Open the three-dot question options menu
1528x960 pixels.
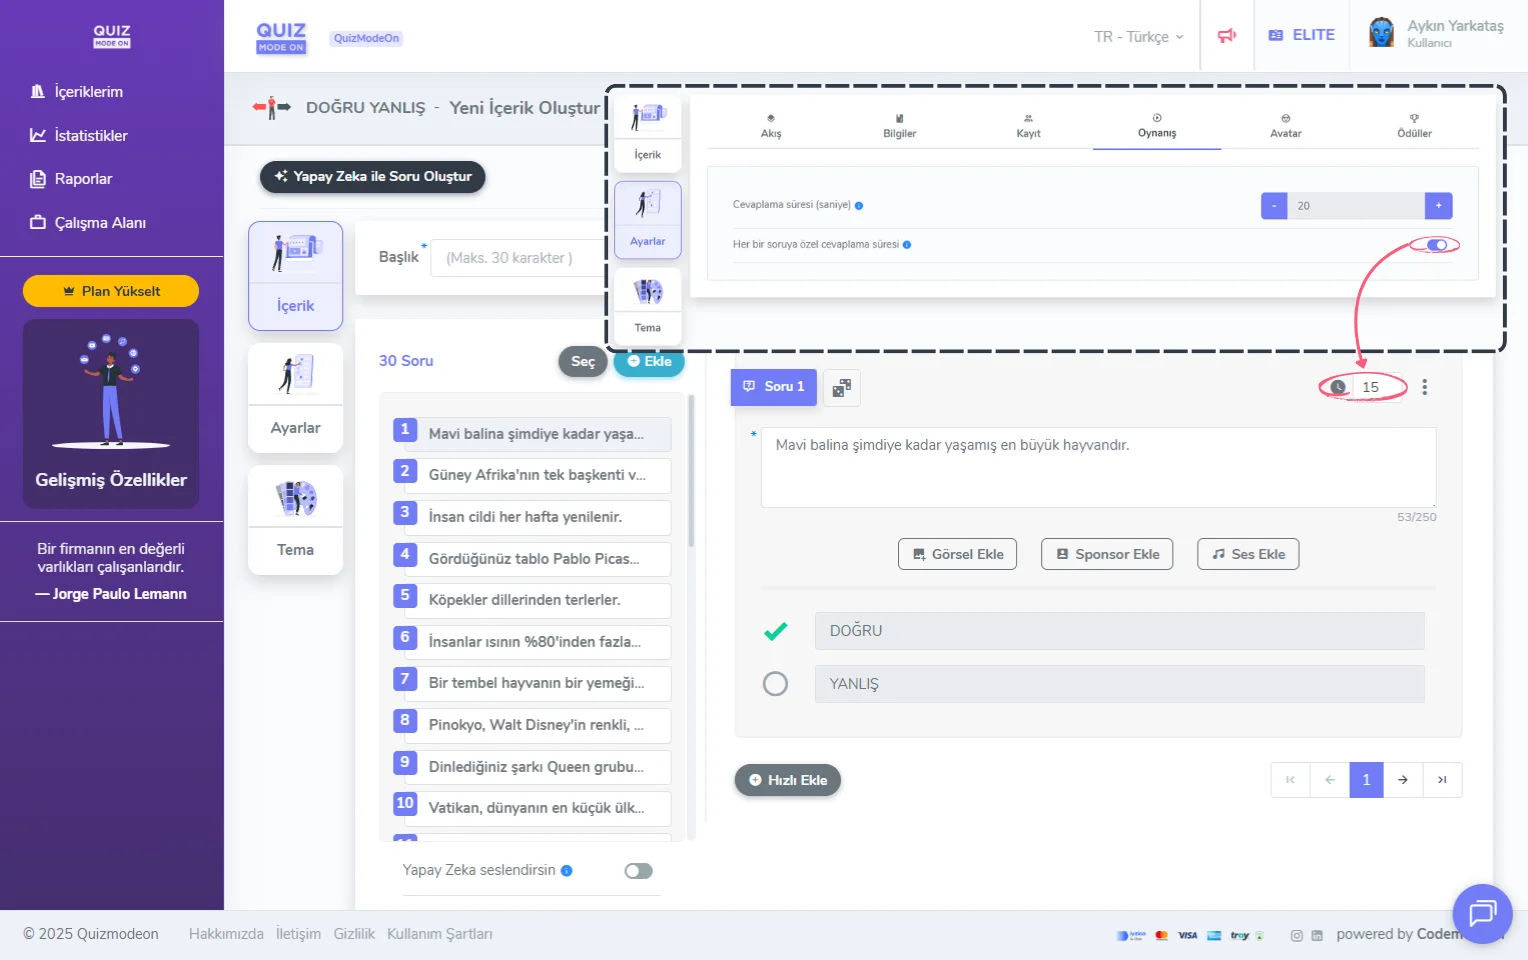[x=1424, y=387]
